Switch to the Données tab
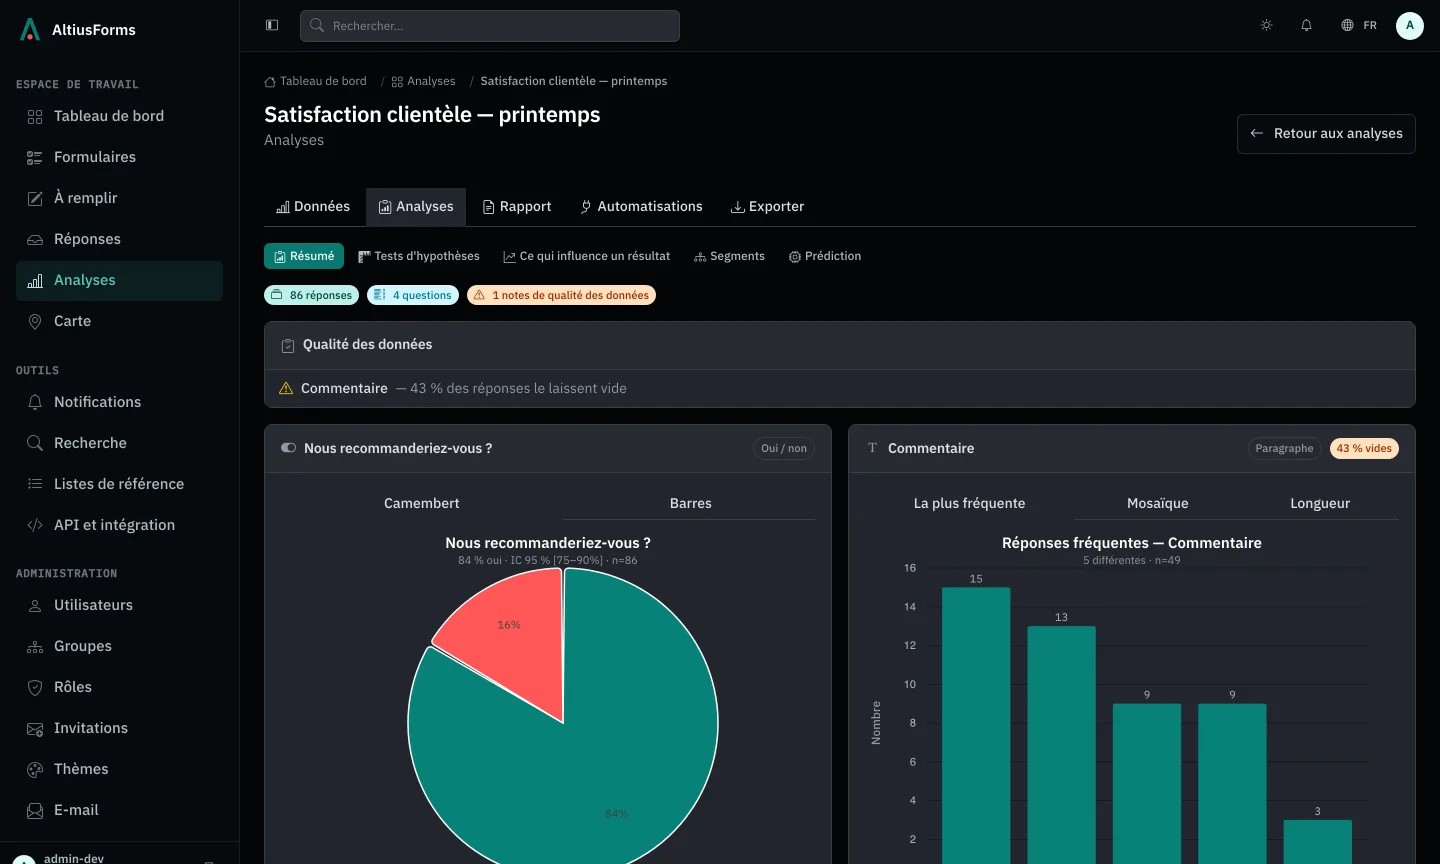 point(313,206)
